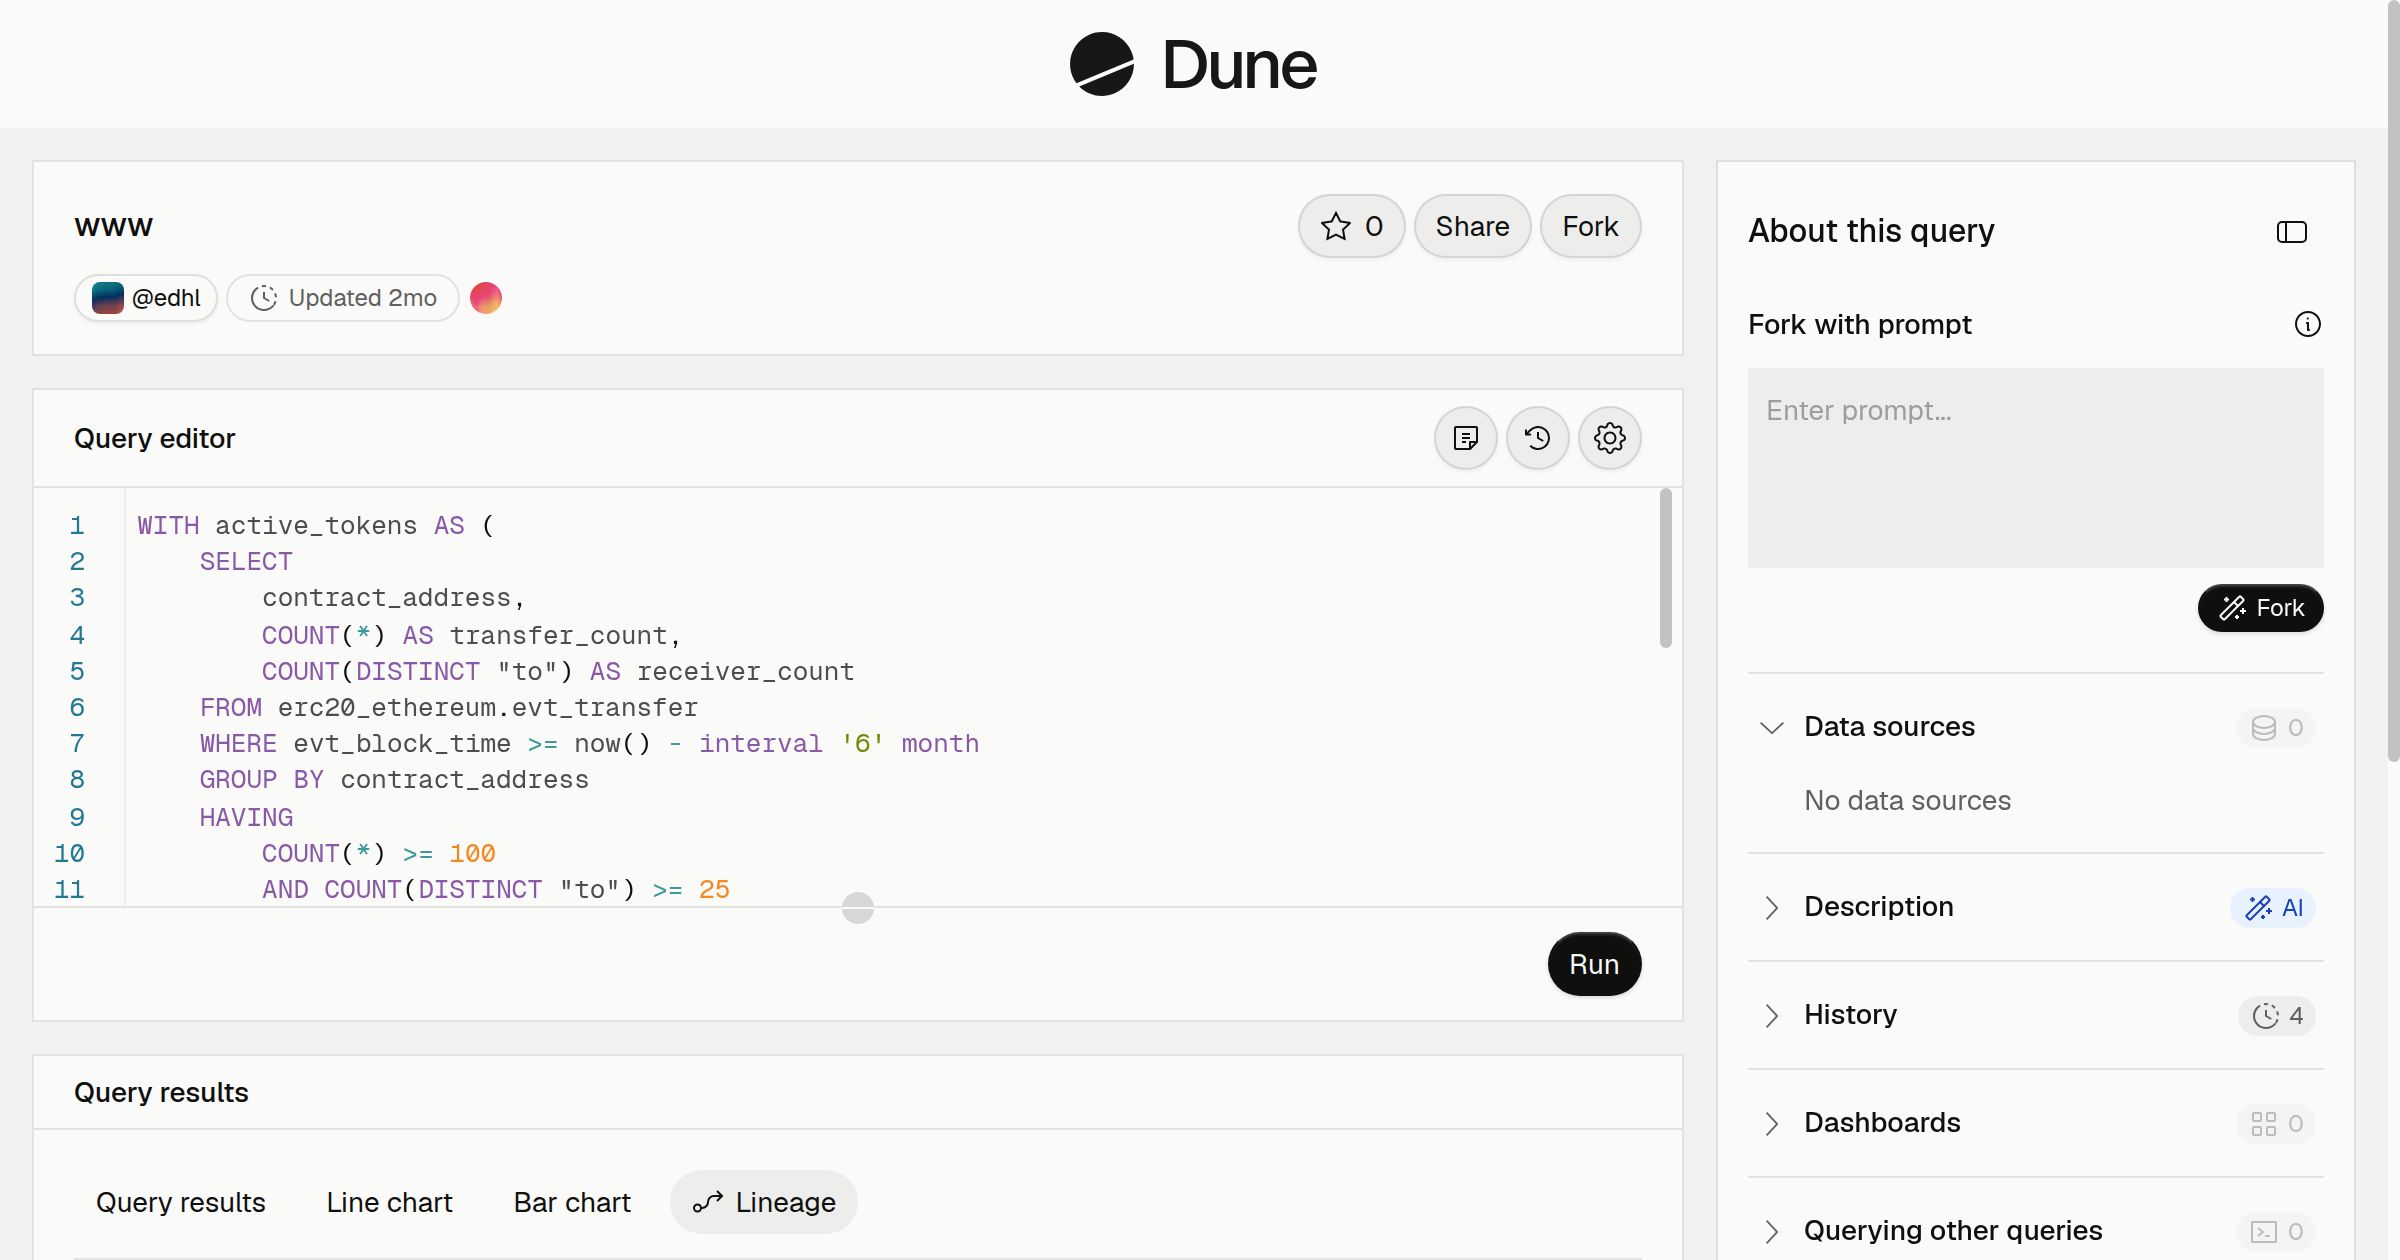The image size is (2400, 1260).
Task: Click the Dune logo icon
Action: click(1101, 64)
